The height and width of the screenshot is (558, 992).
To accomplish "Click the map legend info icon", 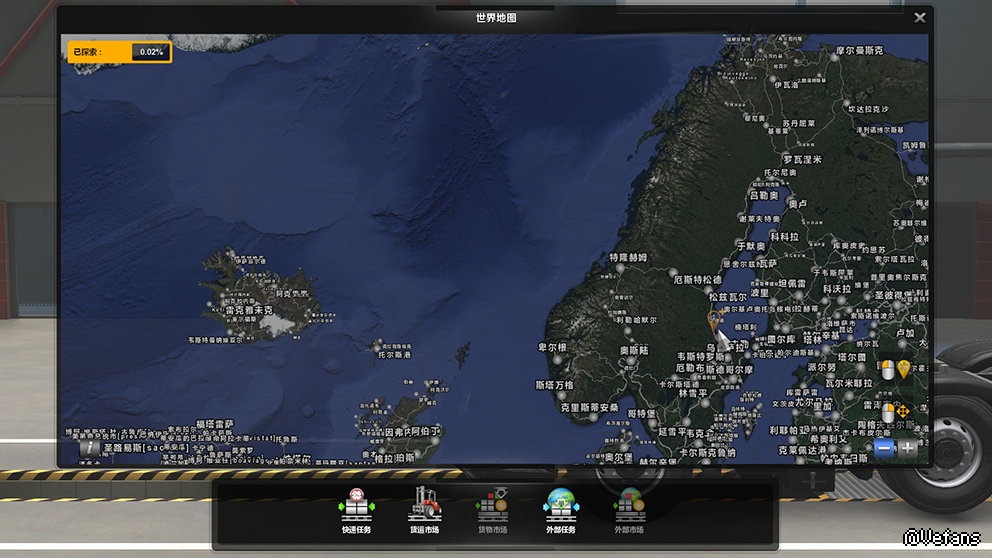I will pyautogui.click(x=90, y=449).
